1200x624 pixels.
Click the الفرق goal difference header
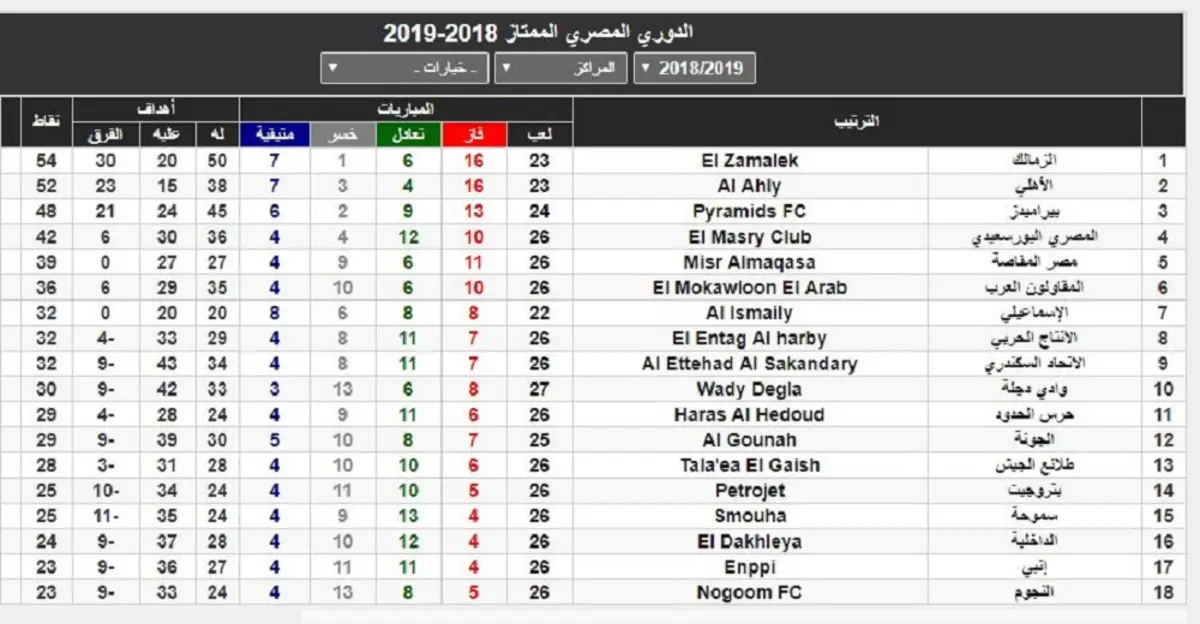(x=107, y=134)
